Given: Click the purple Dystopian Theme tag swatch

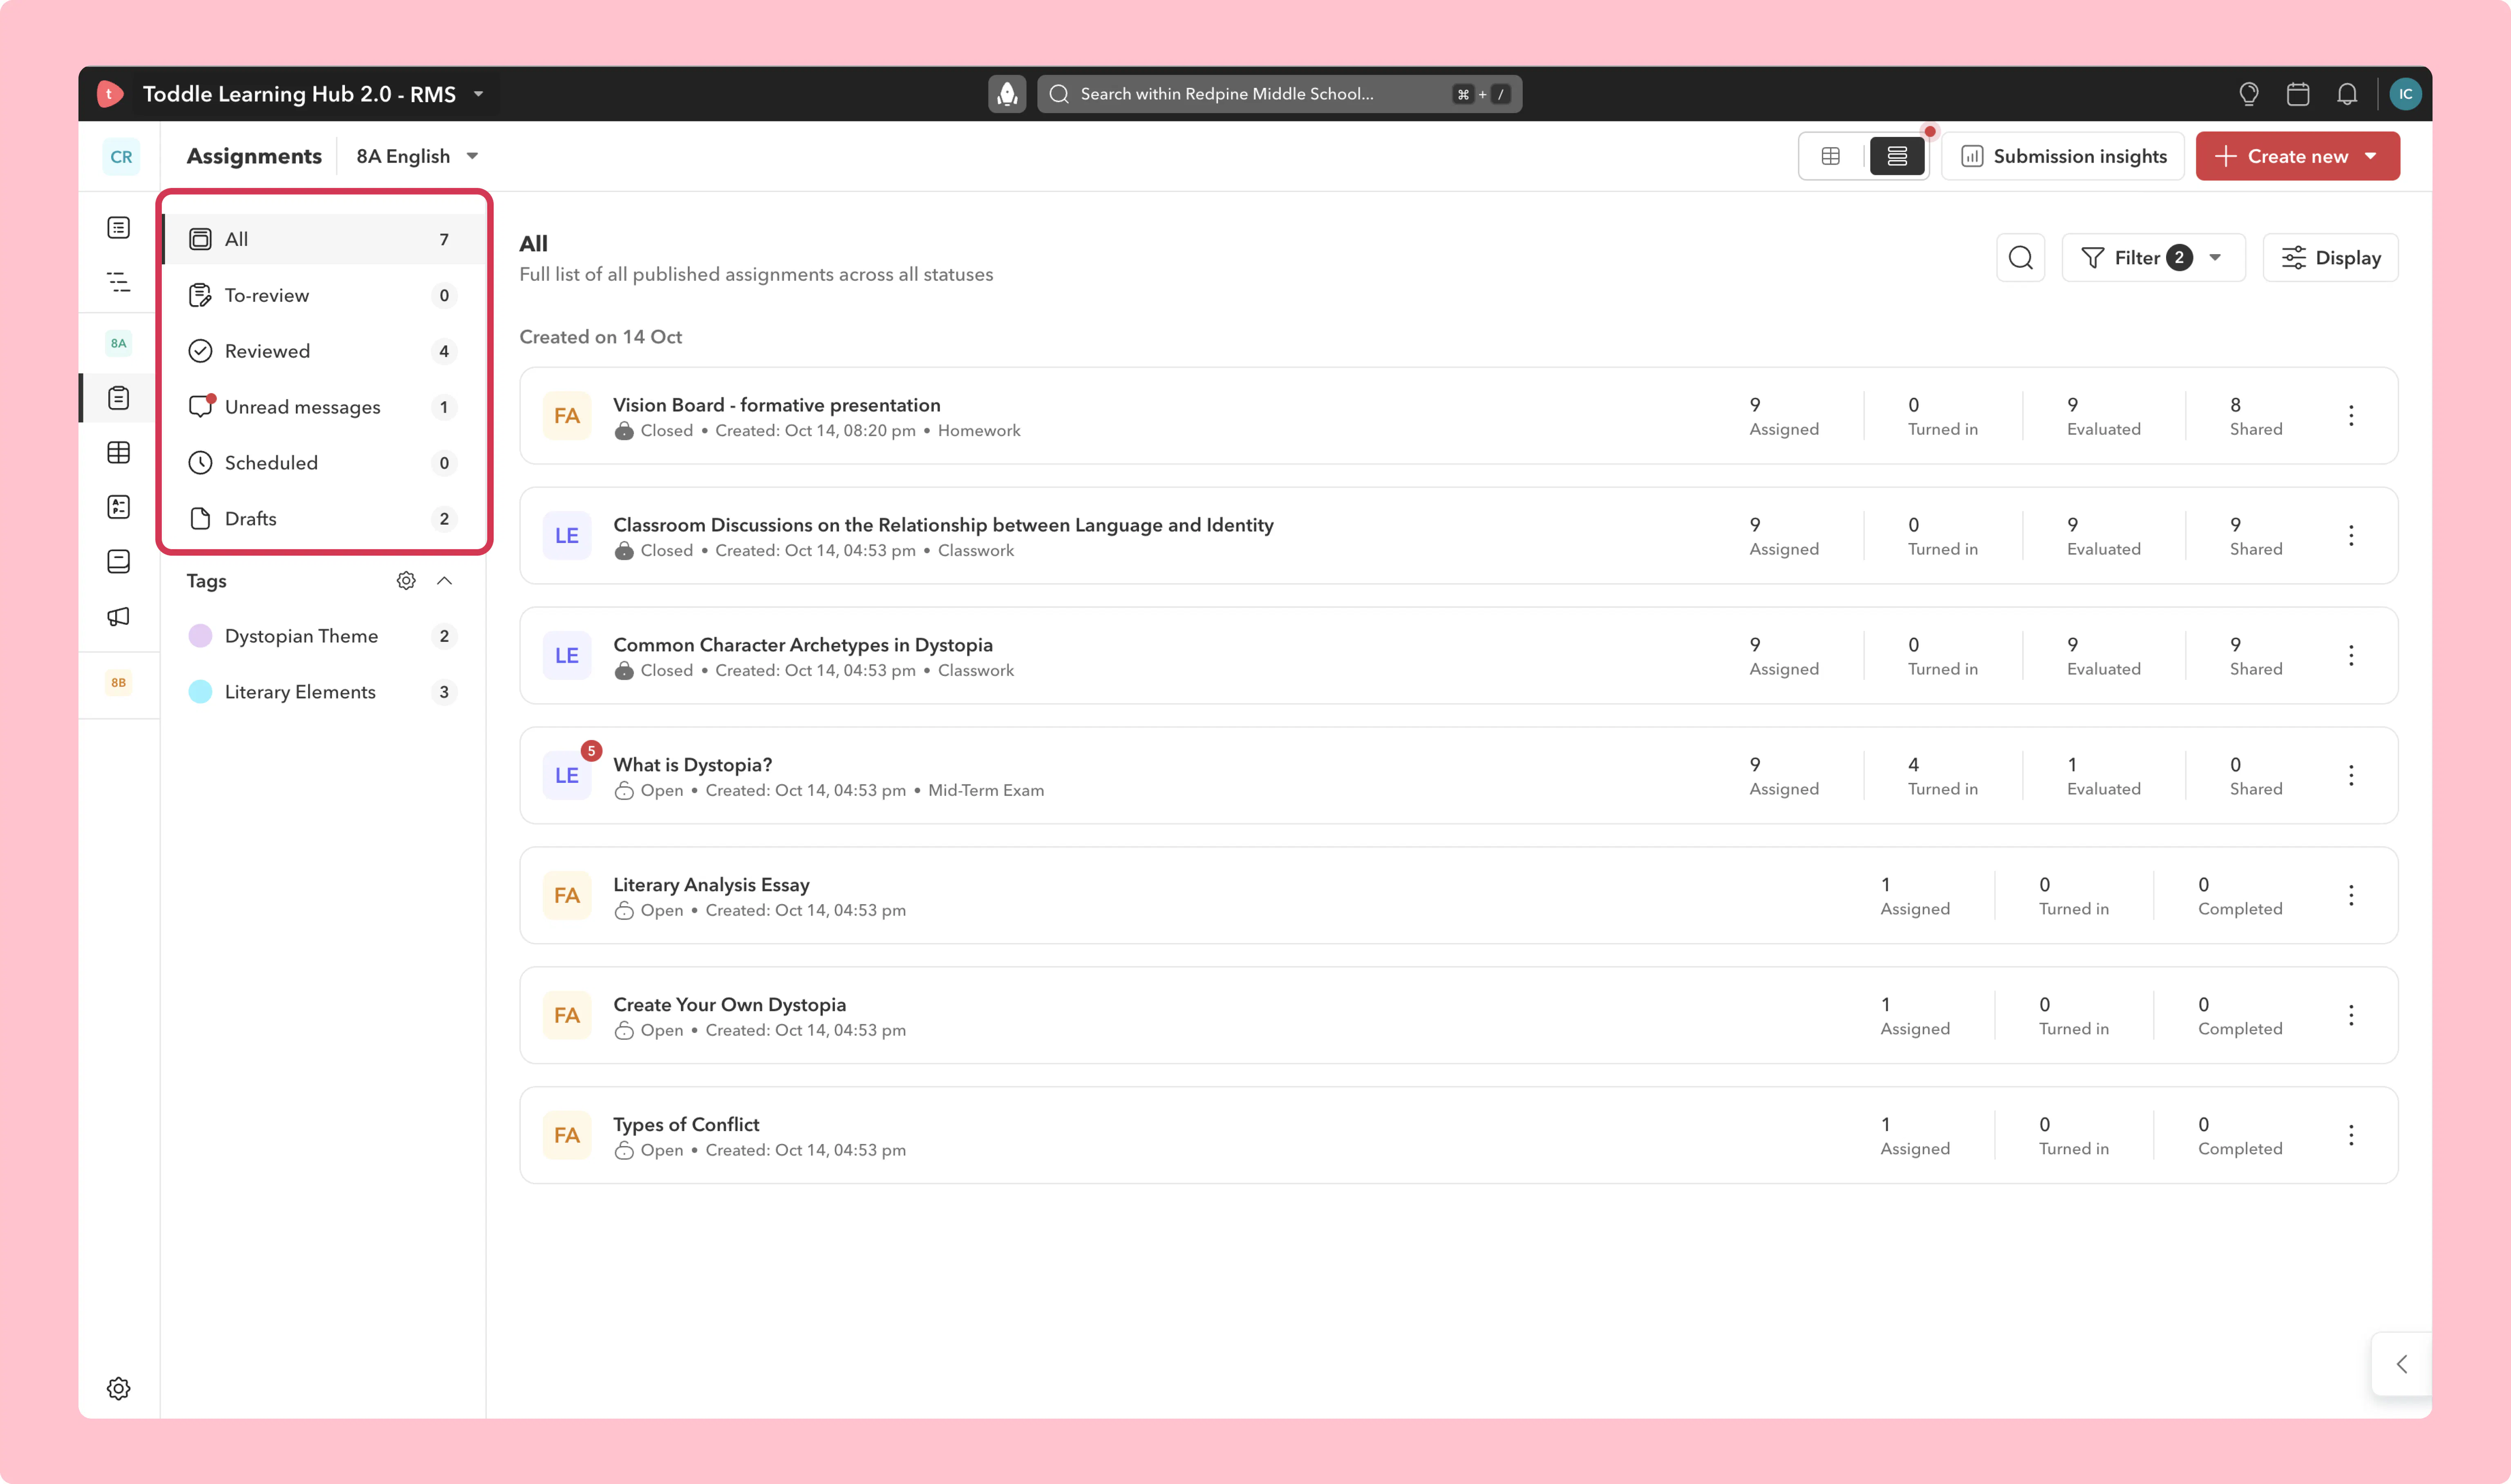Looking at the screenshot, I should click(200, 636).
